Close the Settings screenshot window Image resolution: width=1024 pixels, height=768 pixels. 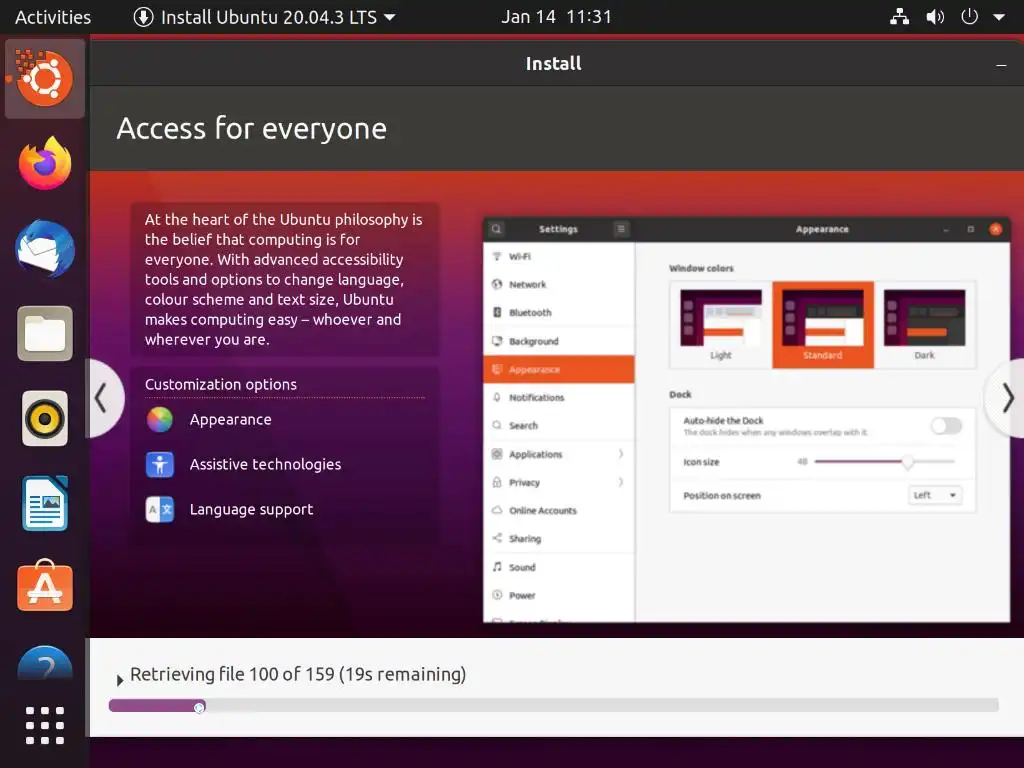[995, 229]
